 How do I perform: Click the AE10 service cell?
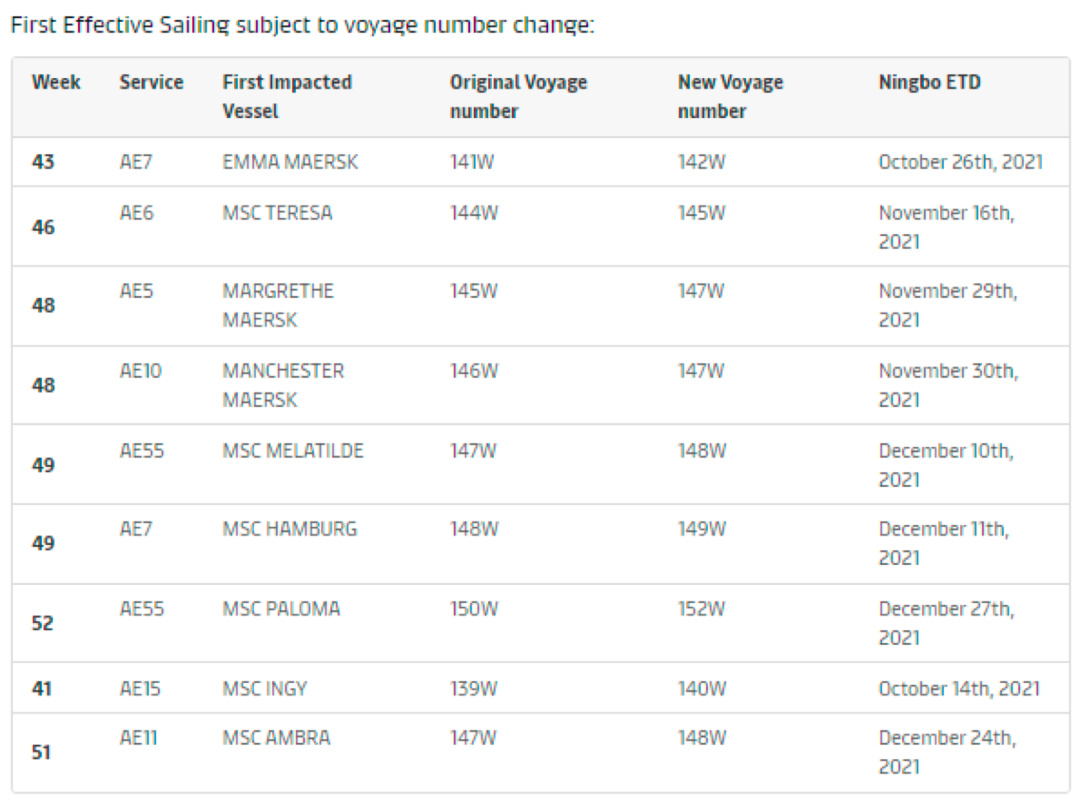click(141, 371)
